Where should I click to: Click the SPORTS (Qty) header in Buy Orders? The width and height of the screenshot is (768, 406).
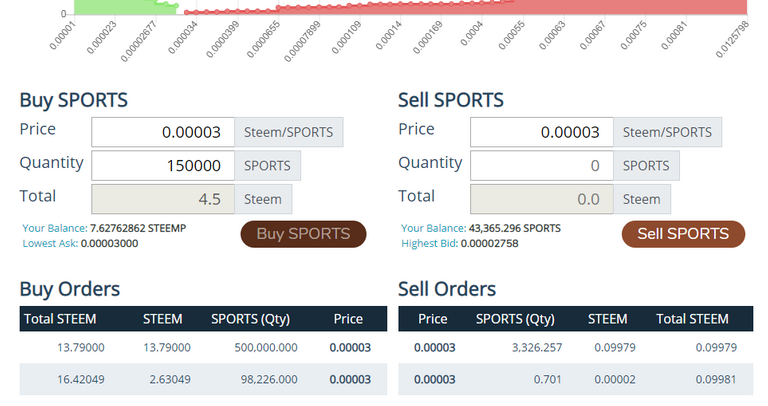(x=250, y=319)
